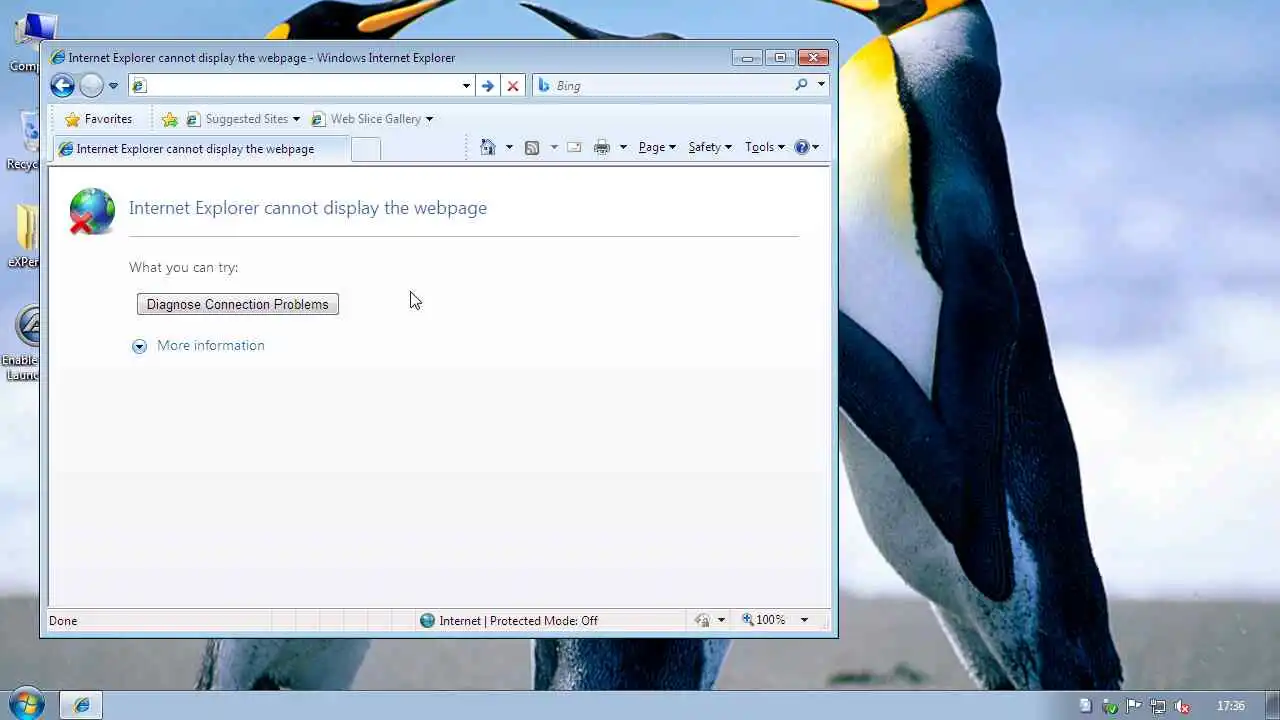Open the Help question mark menu
Screen dimensions: 1280x720
[806, 147]
